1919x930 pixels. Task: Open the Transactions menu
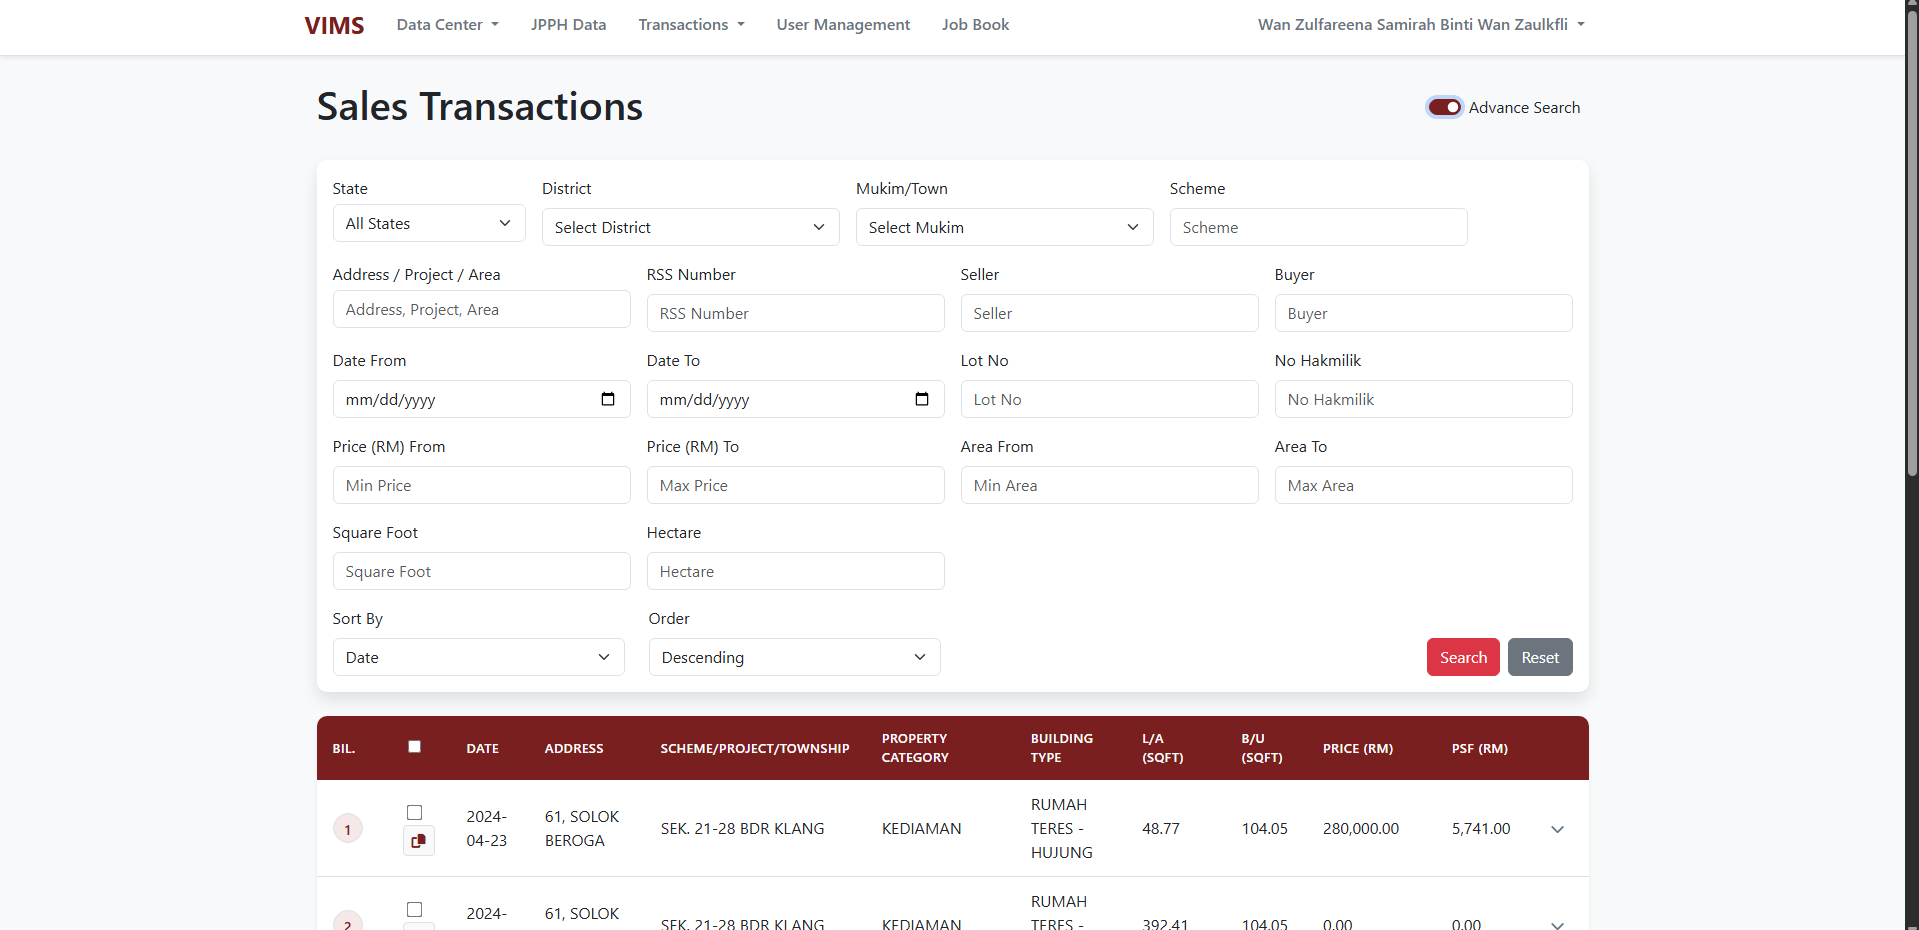[x=691, y=25]
